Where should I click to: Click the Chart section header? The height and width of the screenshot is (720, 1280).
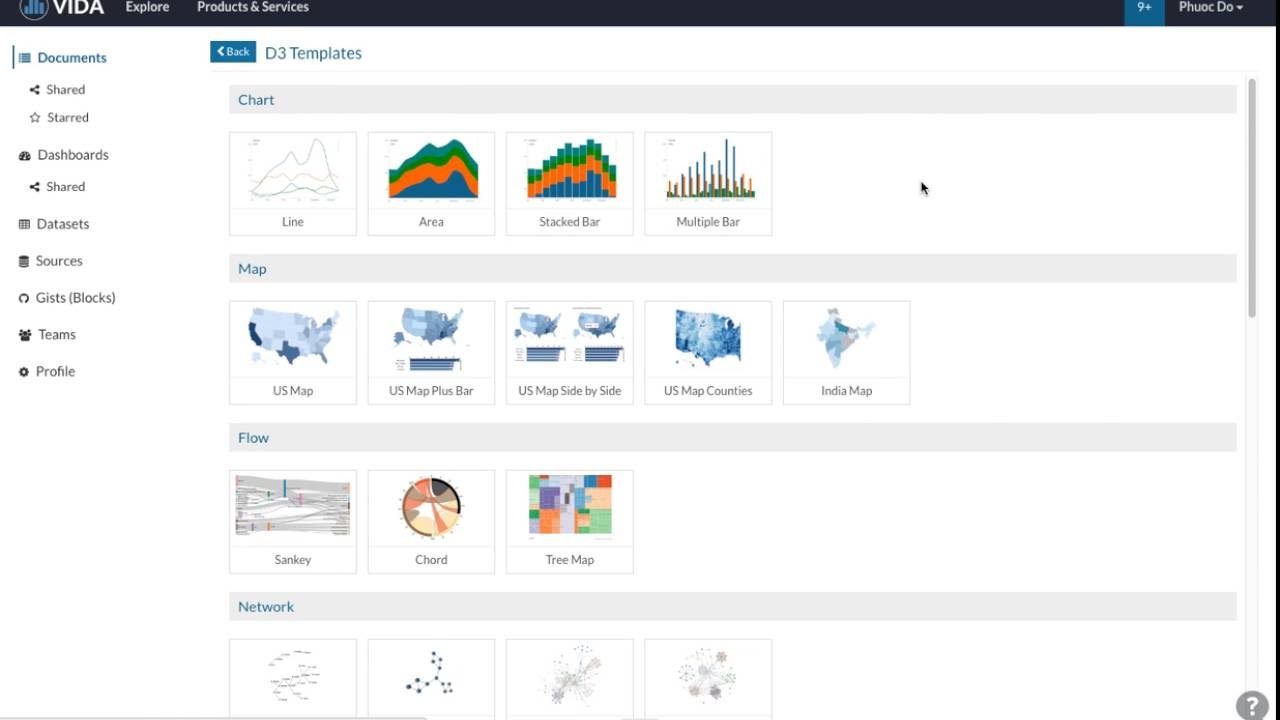(733, 100)
